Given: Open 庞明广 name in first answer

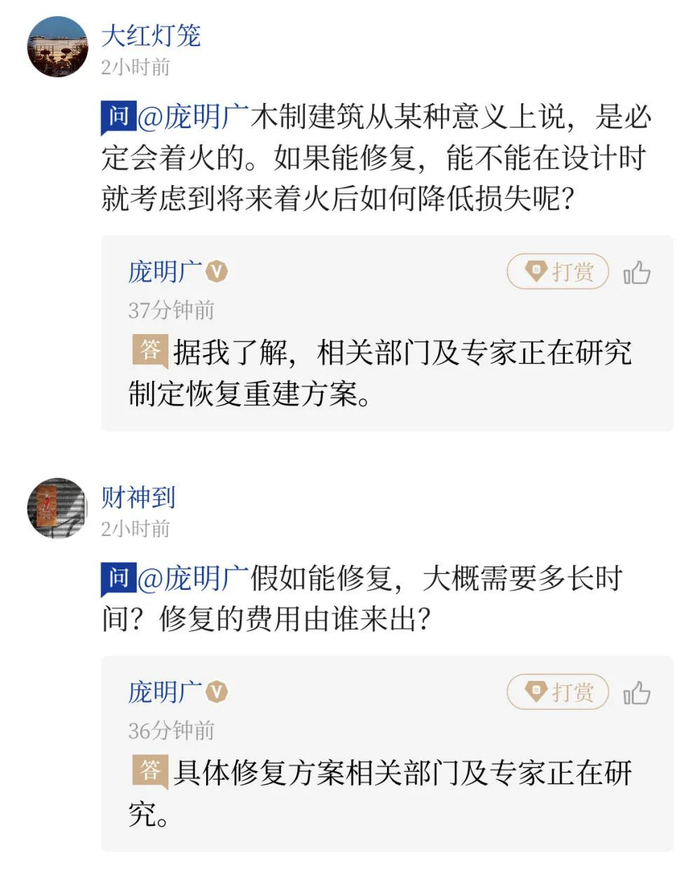Looking at the screenshot, I should point(165,272).
